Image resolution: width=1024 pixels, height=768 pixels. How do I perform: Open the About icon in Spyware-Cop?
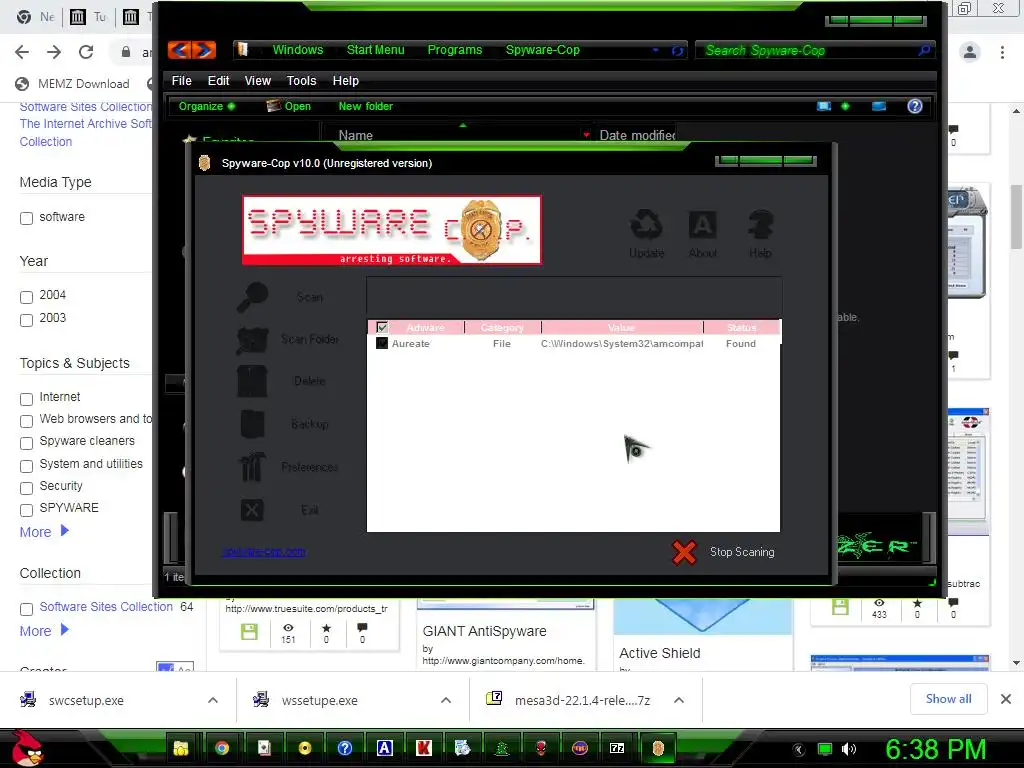tap(703, 225)
